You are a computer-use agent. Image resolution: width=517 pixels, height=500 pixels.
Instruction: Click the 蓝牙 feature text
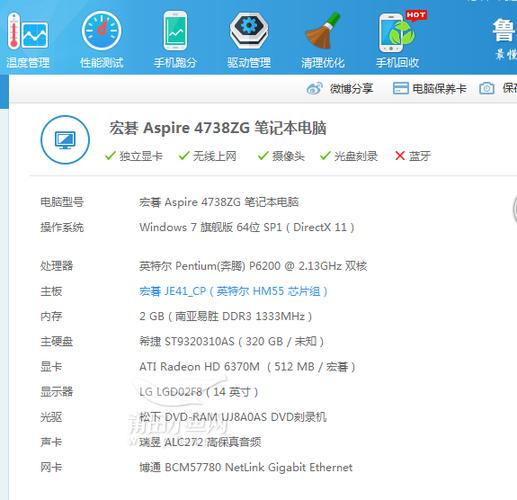420,156
